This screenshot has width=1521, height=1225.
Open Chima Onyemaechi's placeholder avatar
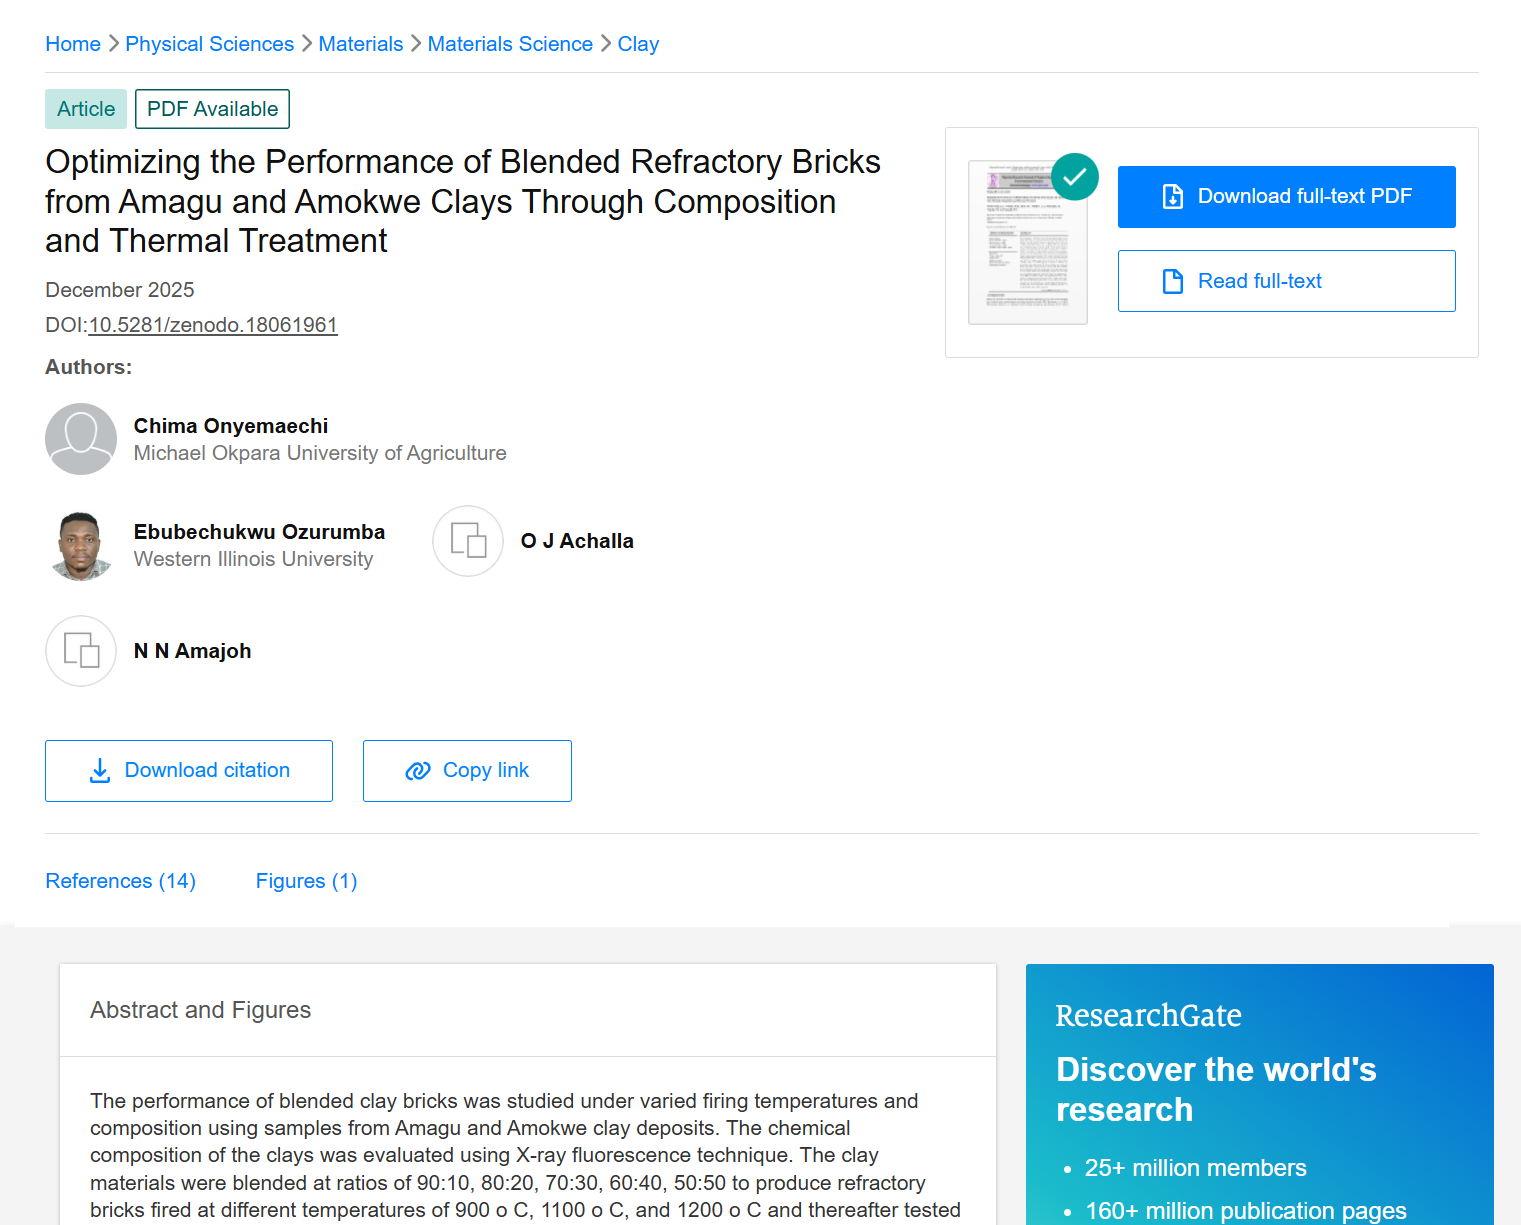pyautogui.click(x=81, y=439)
